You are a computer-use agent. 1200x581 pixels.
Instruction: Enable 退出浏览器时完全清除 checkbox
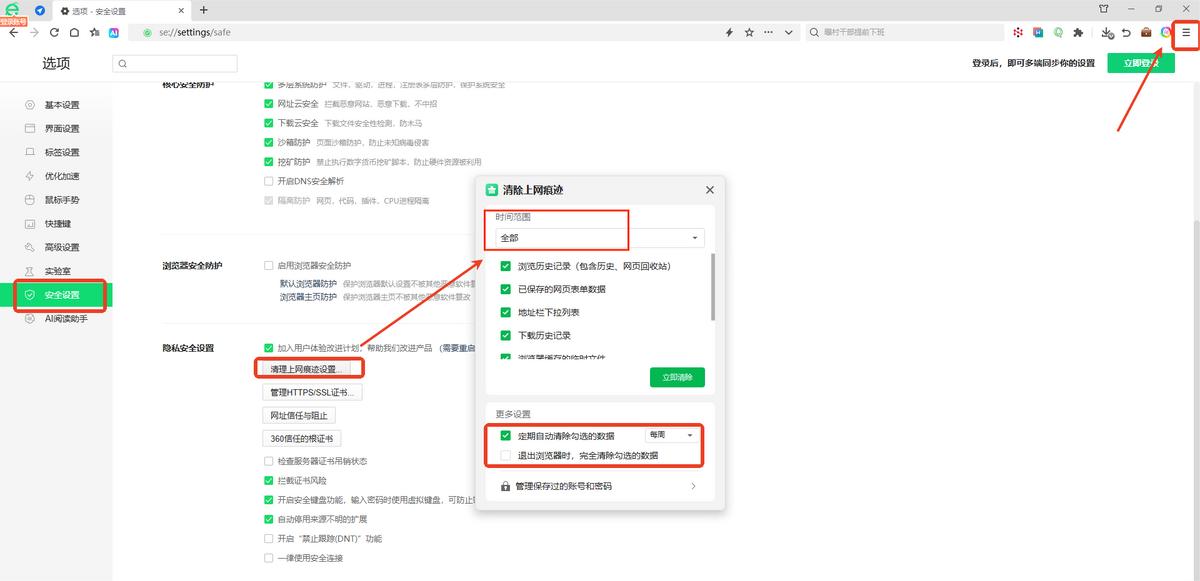[506, 455]
